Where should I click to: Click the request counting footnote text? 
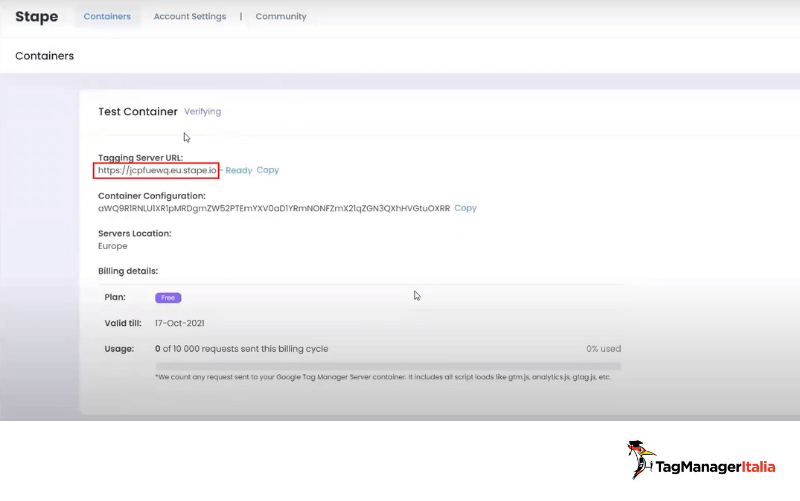(x=383, y=377)
